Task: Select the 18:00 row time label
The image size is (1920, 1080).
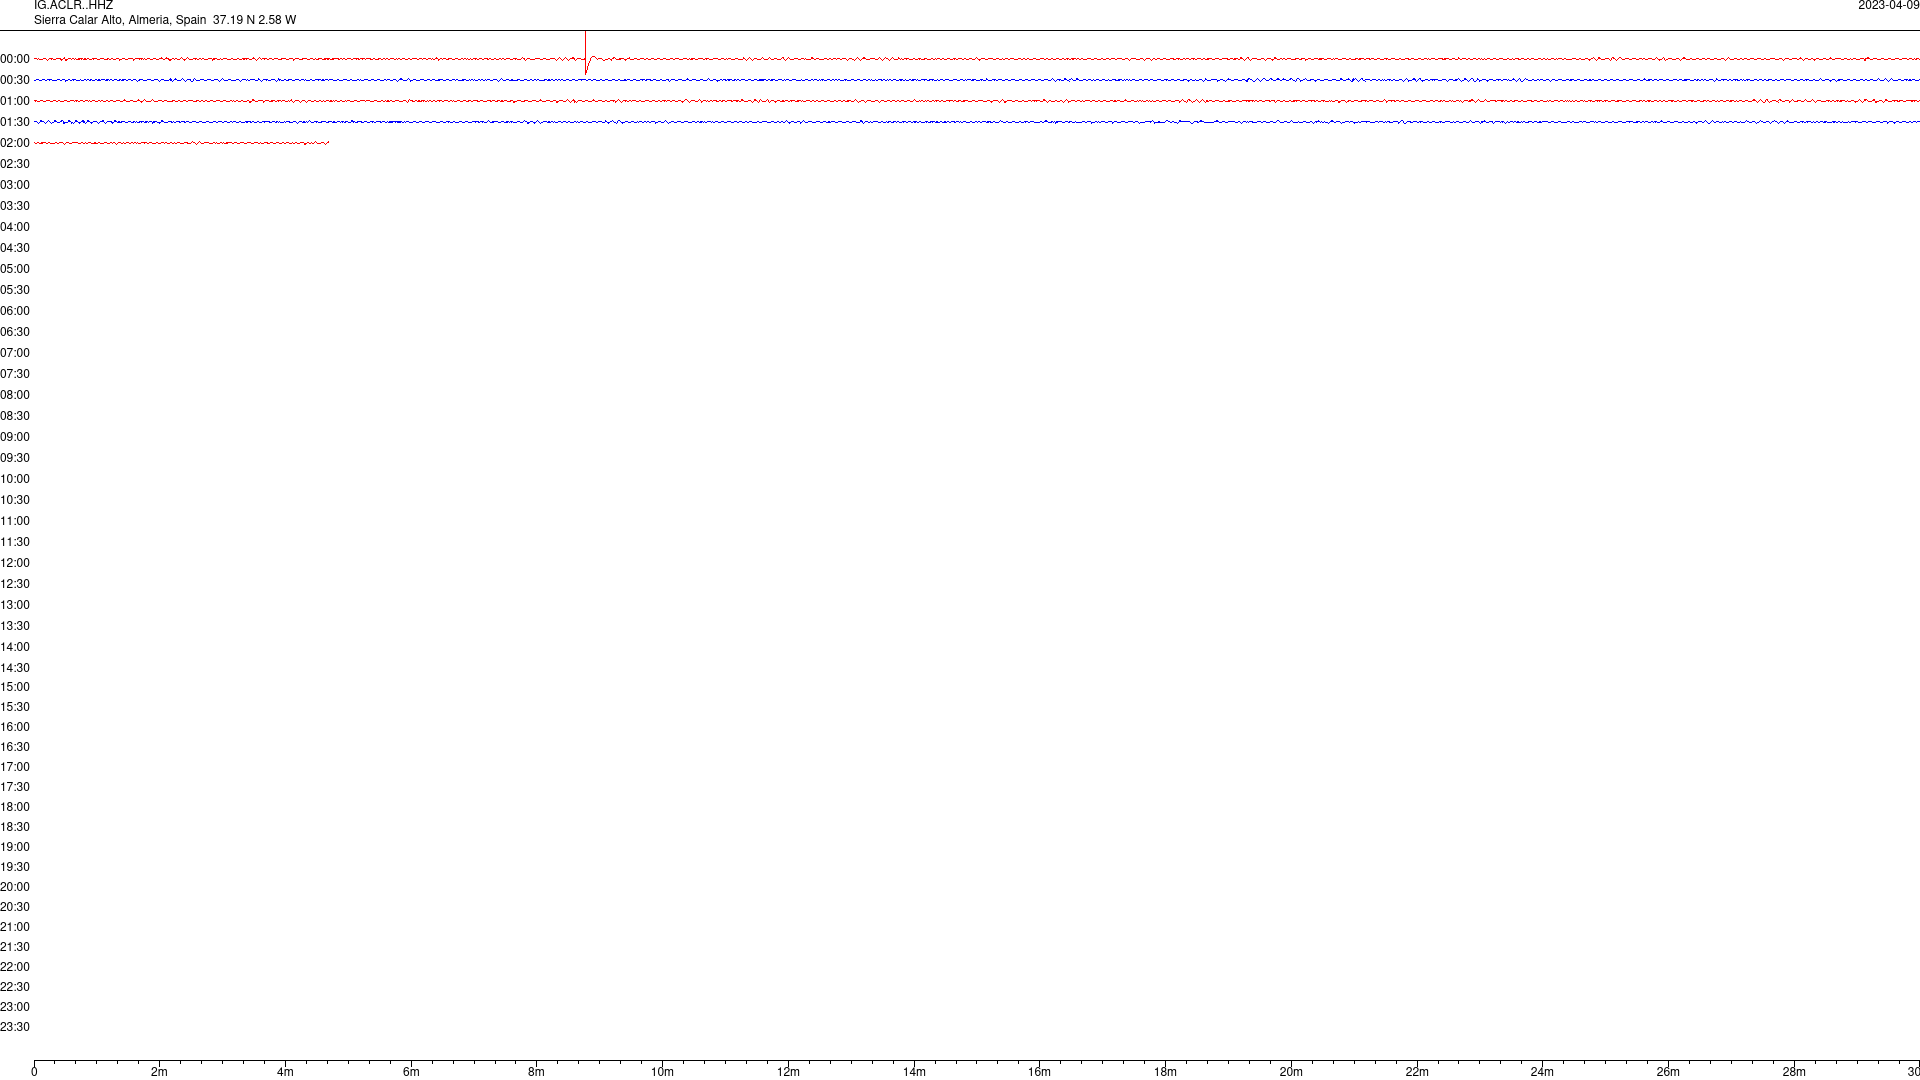Action: (x=15, y=807)
